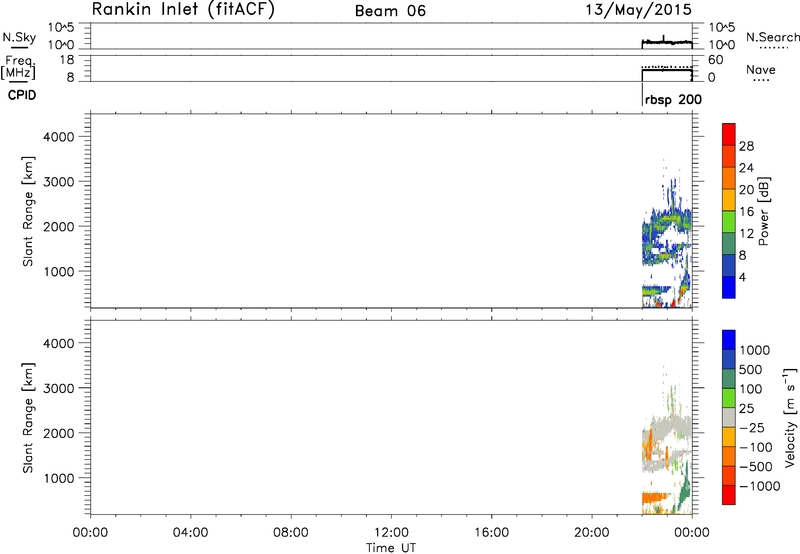Image resolution: width=800 pixels, height=554 pixels.
Task: Click the '04:00' time axis label
Action: 190,533
